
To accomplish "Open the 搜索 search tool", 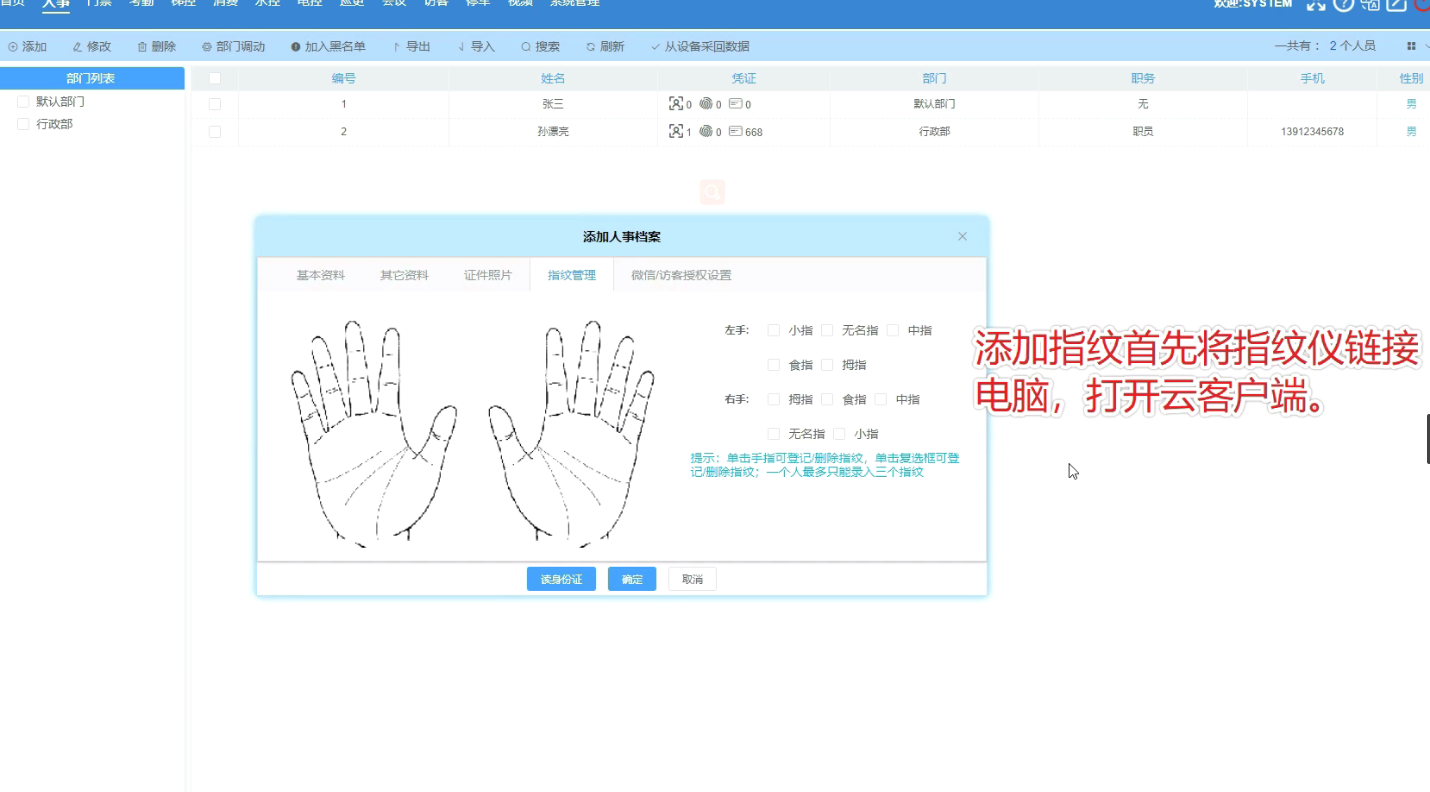I will coord(541,47).
